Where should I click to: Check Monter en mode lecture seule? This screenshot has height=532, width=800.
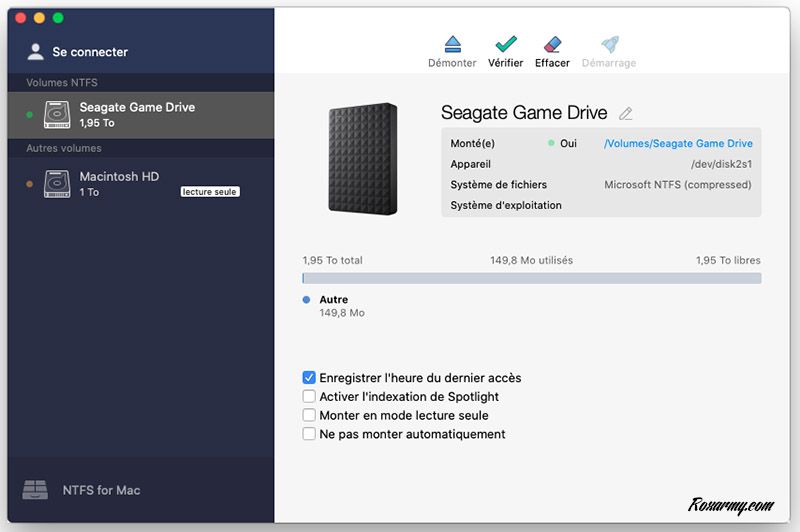309,415
